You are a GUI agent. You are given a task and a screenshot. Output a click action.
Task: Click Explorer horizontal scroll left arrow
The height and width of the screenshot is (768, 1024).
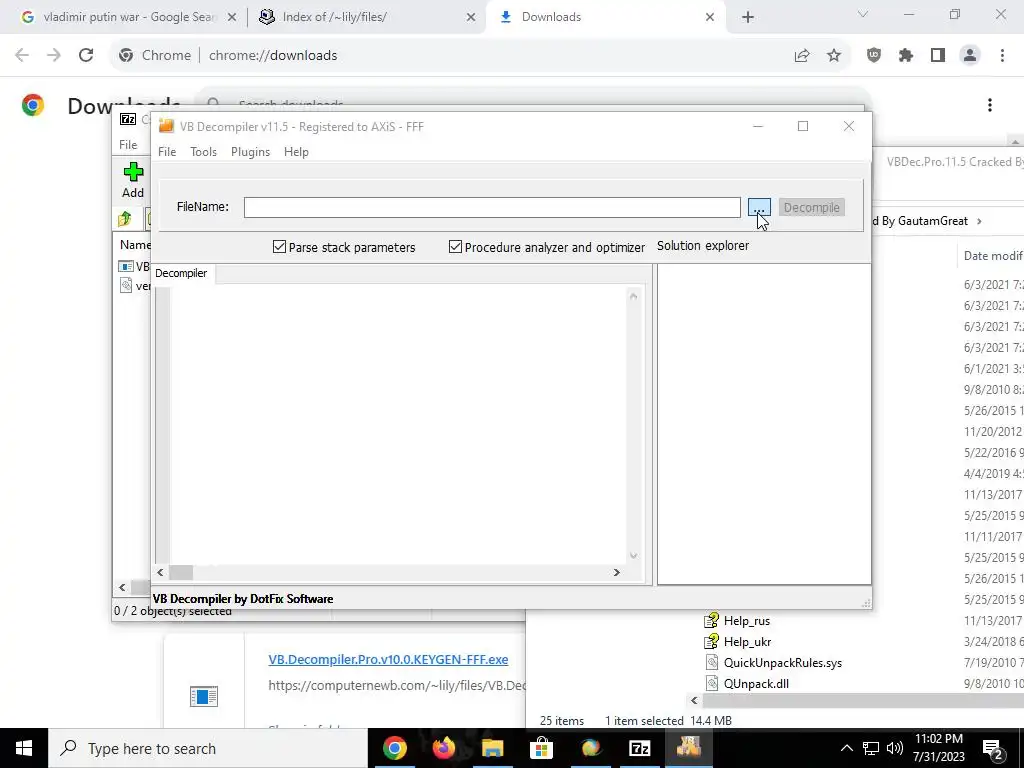[x=694, y=700]
